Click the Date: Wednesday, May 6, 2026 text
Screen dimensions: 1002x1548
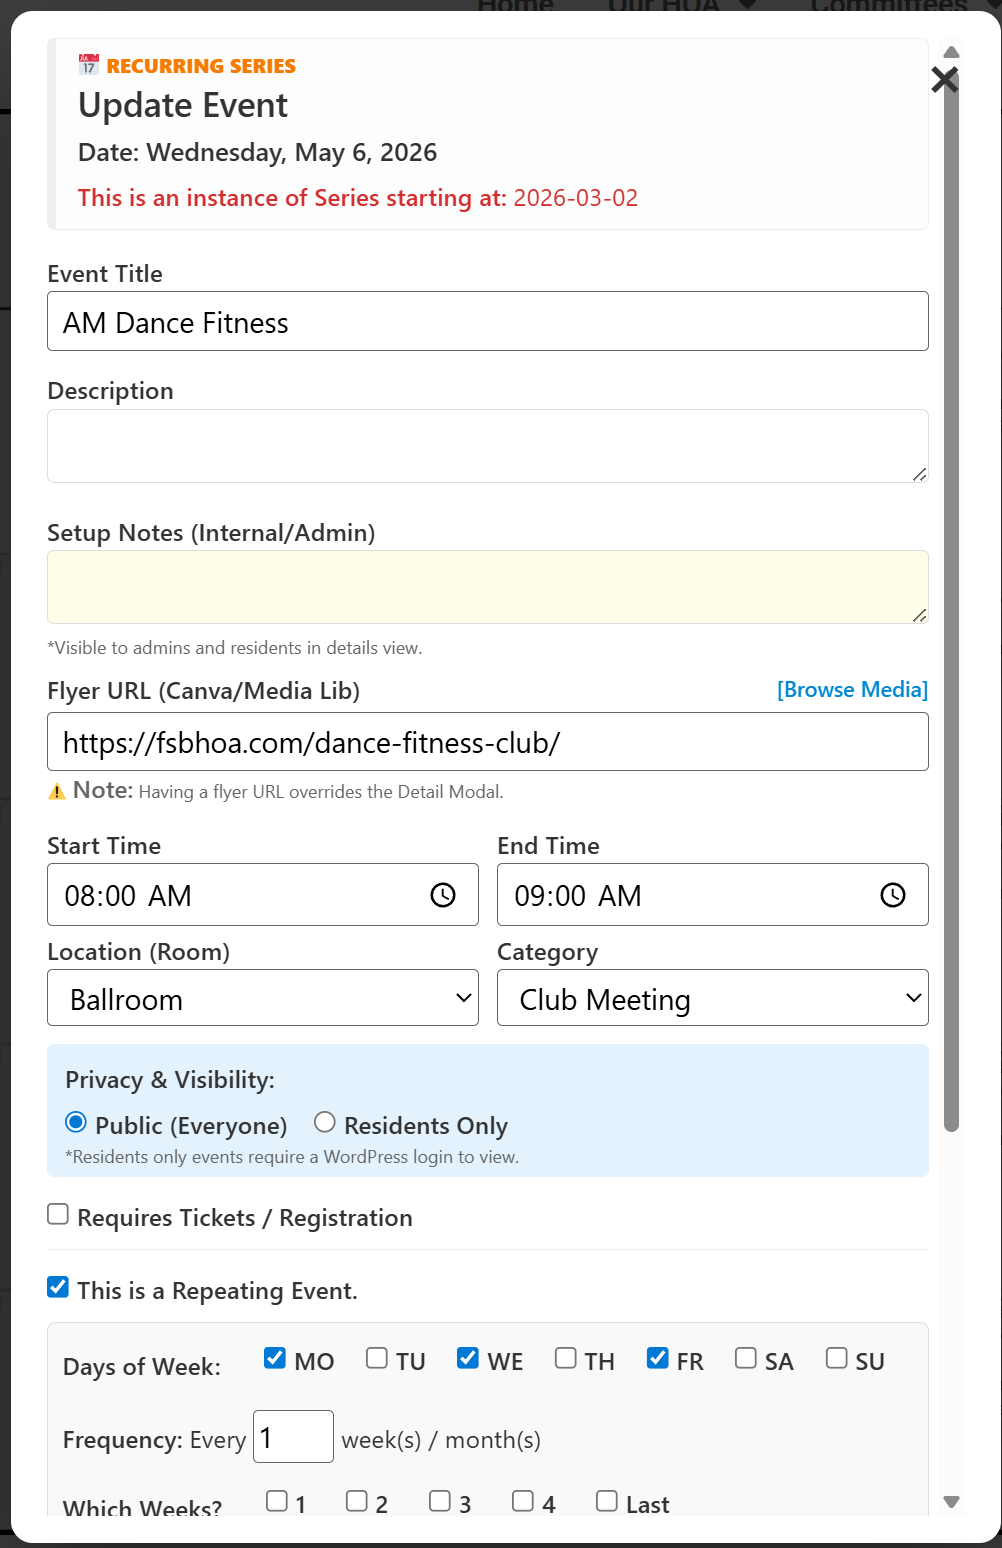point(258,152)
